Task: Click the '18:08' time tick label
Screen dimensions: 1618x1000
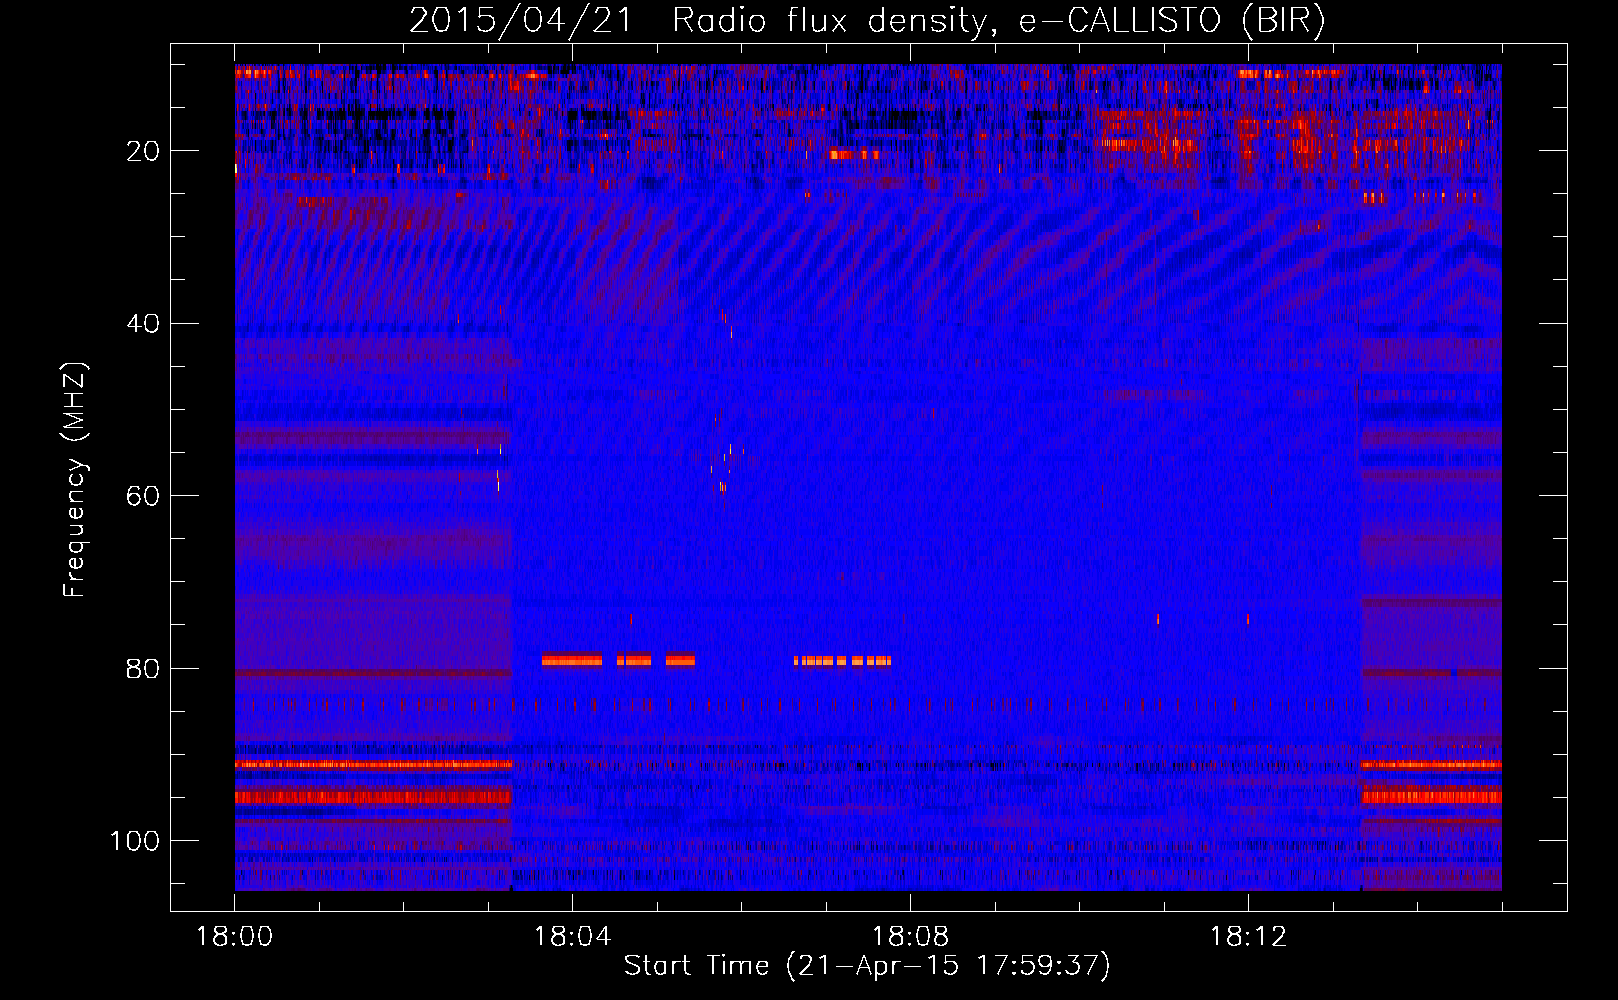Action: pyautogui.click(x=910, y=937)
